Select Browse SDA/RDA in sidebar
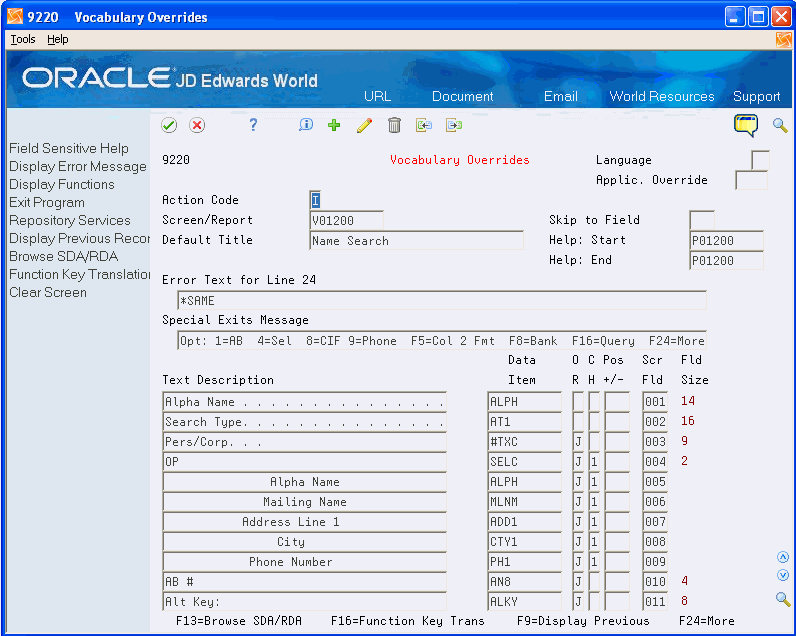The height and width of the screenshot is (636, 796). click(63, 256)
